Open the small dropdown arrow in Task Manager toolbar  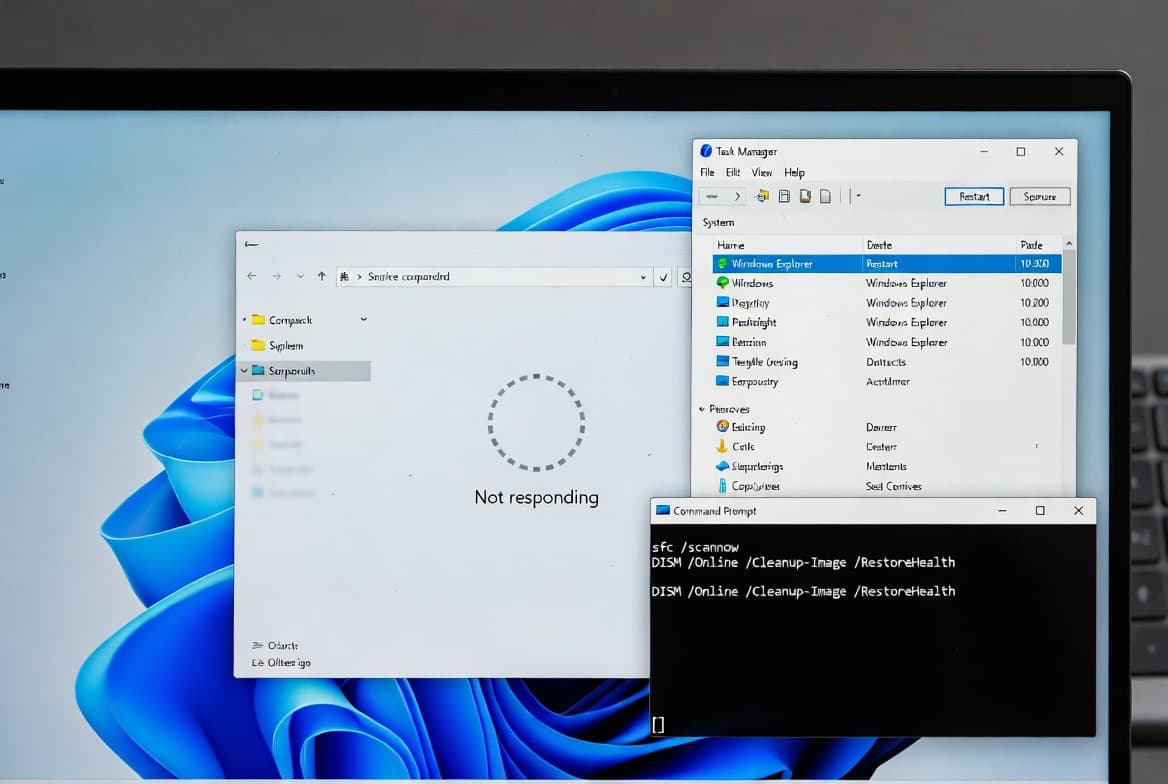pyautogui.click(x=858, y=196)
